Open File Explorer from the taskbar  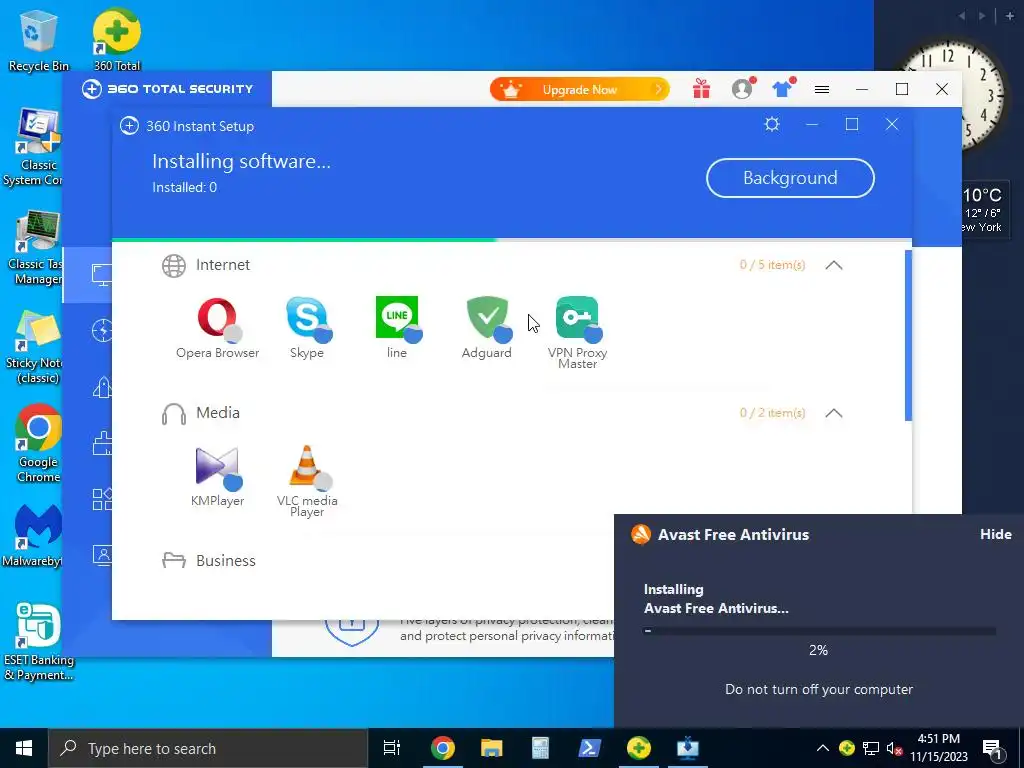[492, 748]
